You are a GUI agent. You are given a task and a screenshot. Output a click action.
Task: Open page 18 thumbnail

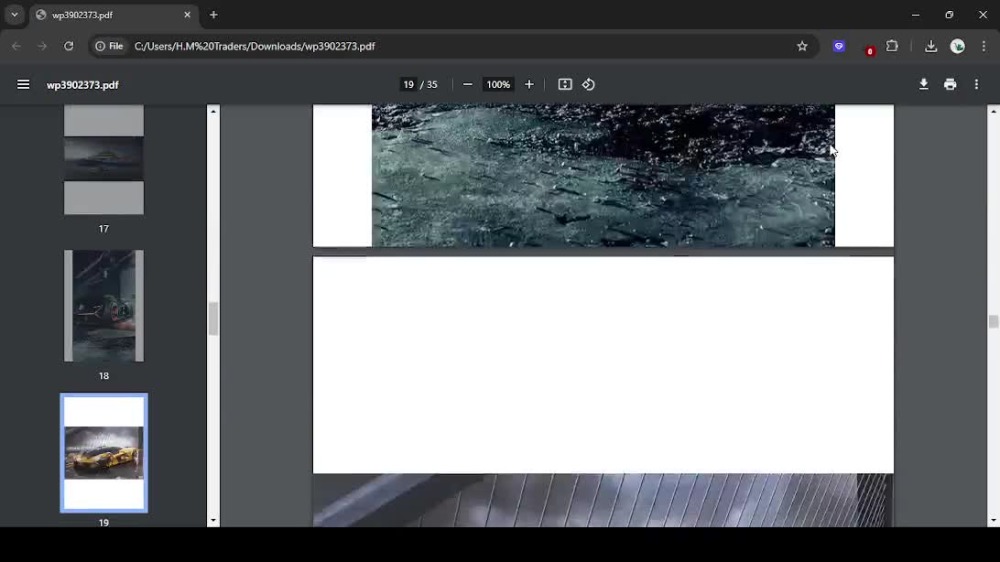pos(104,306)
